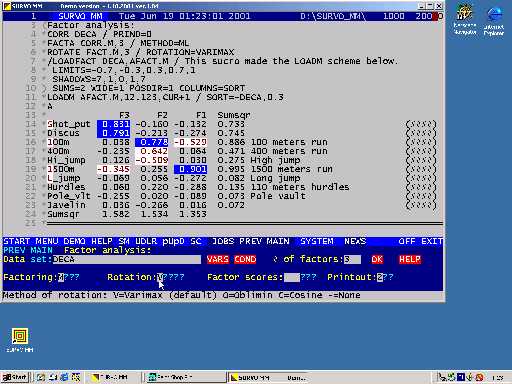Click the 0.995 Sumsqr value for 1500m
The image size is (512, 384).
tap(231, 169)
